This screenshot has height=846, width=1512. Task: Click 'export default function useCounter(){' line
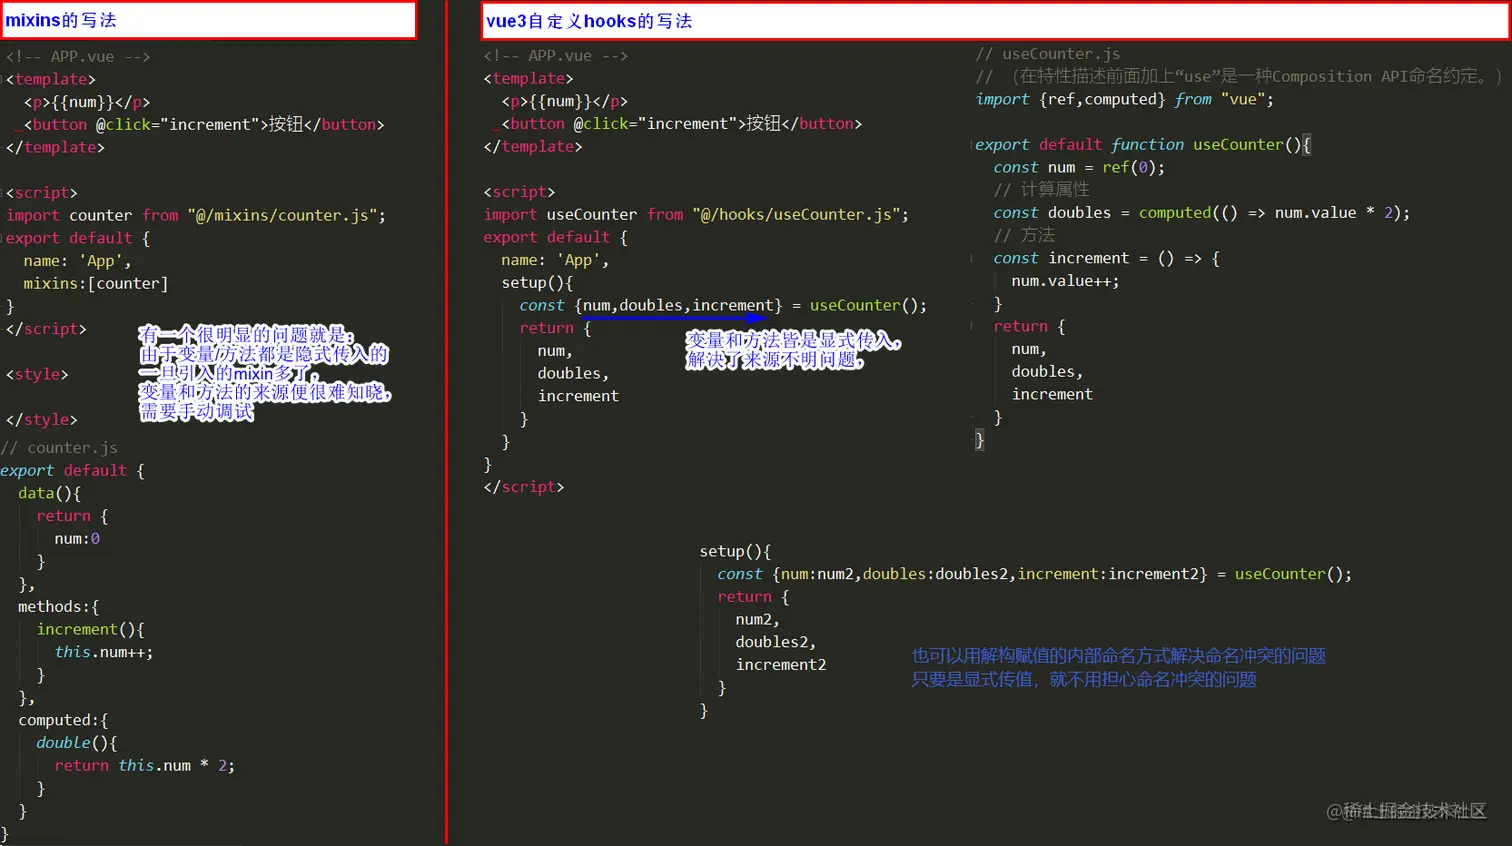tap(1143, 144)
